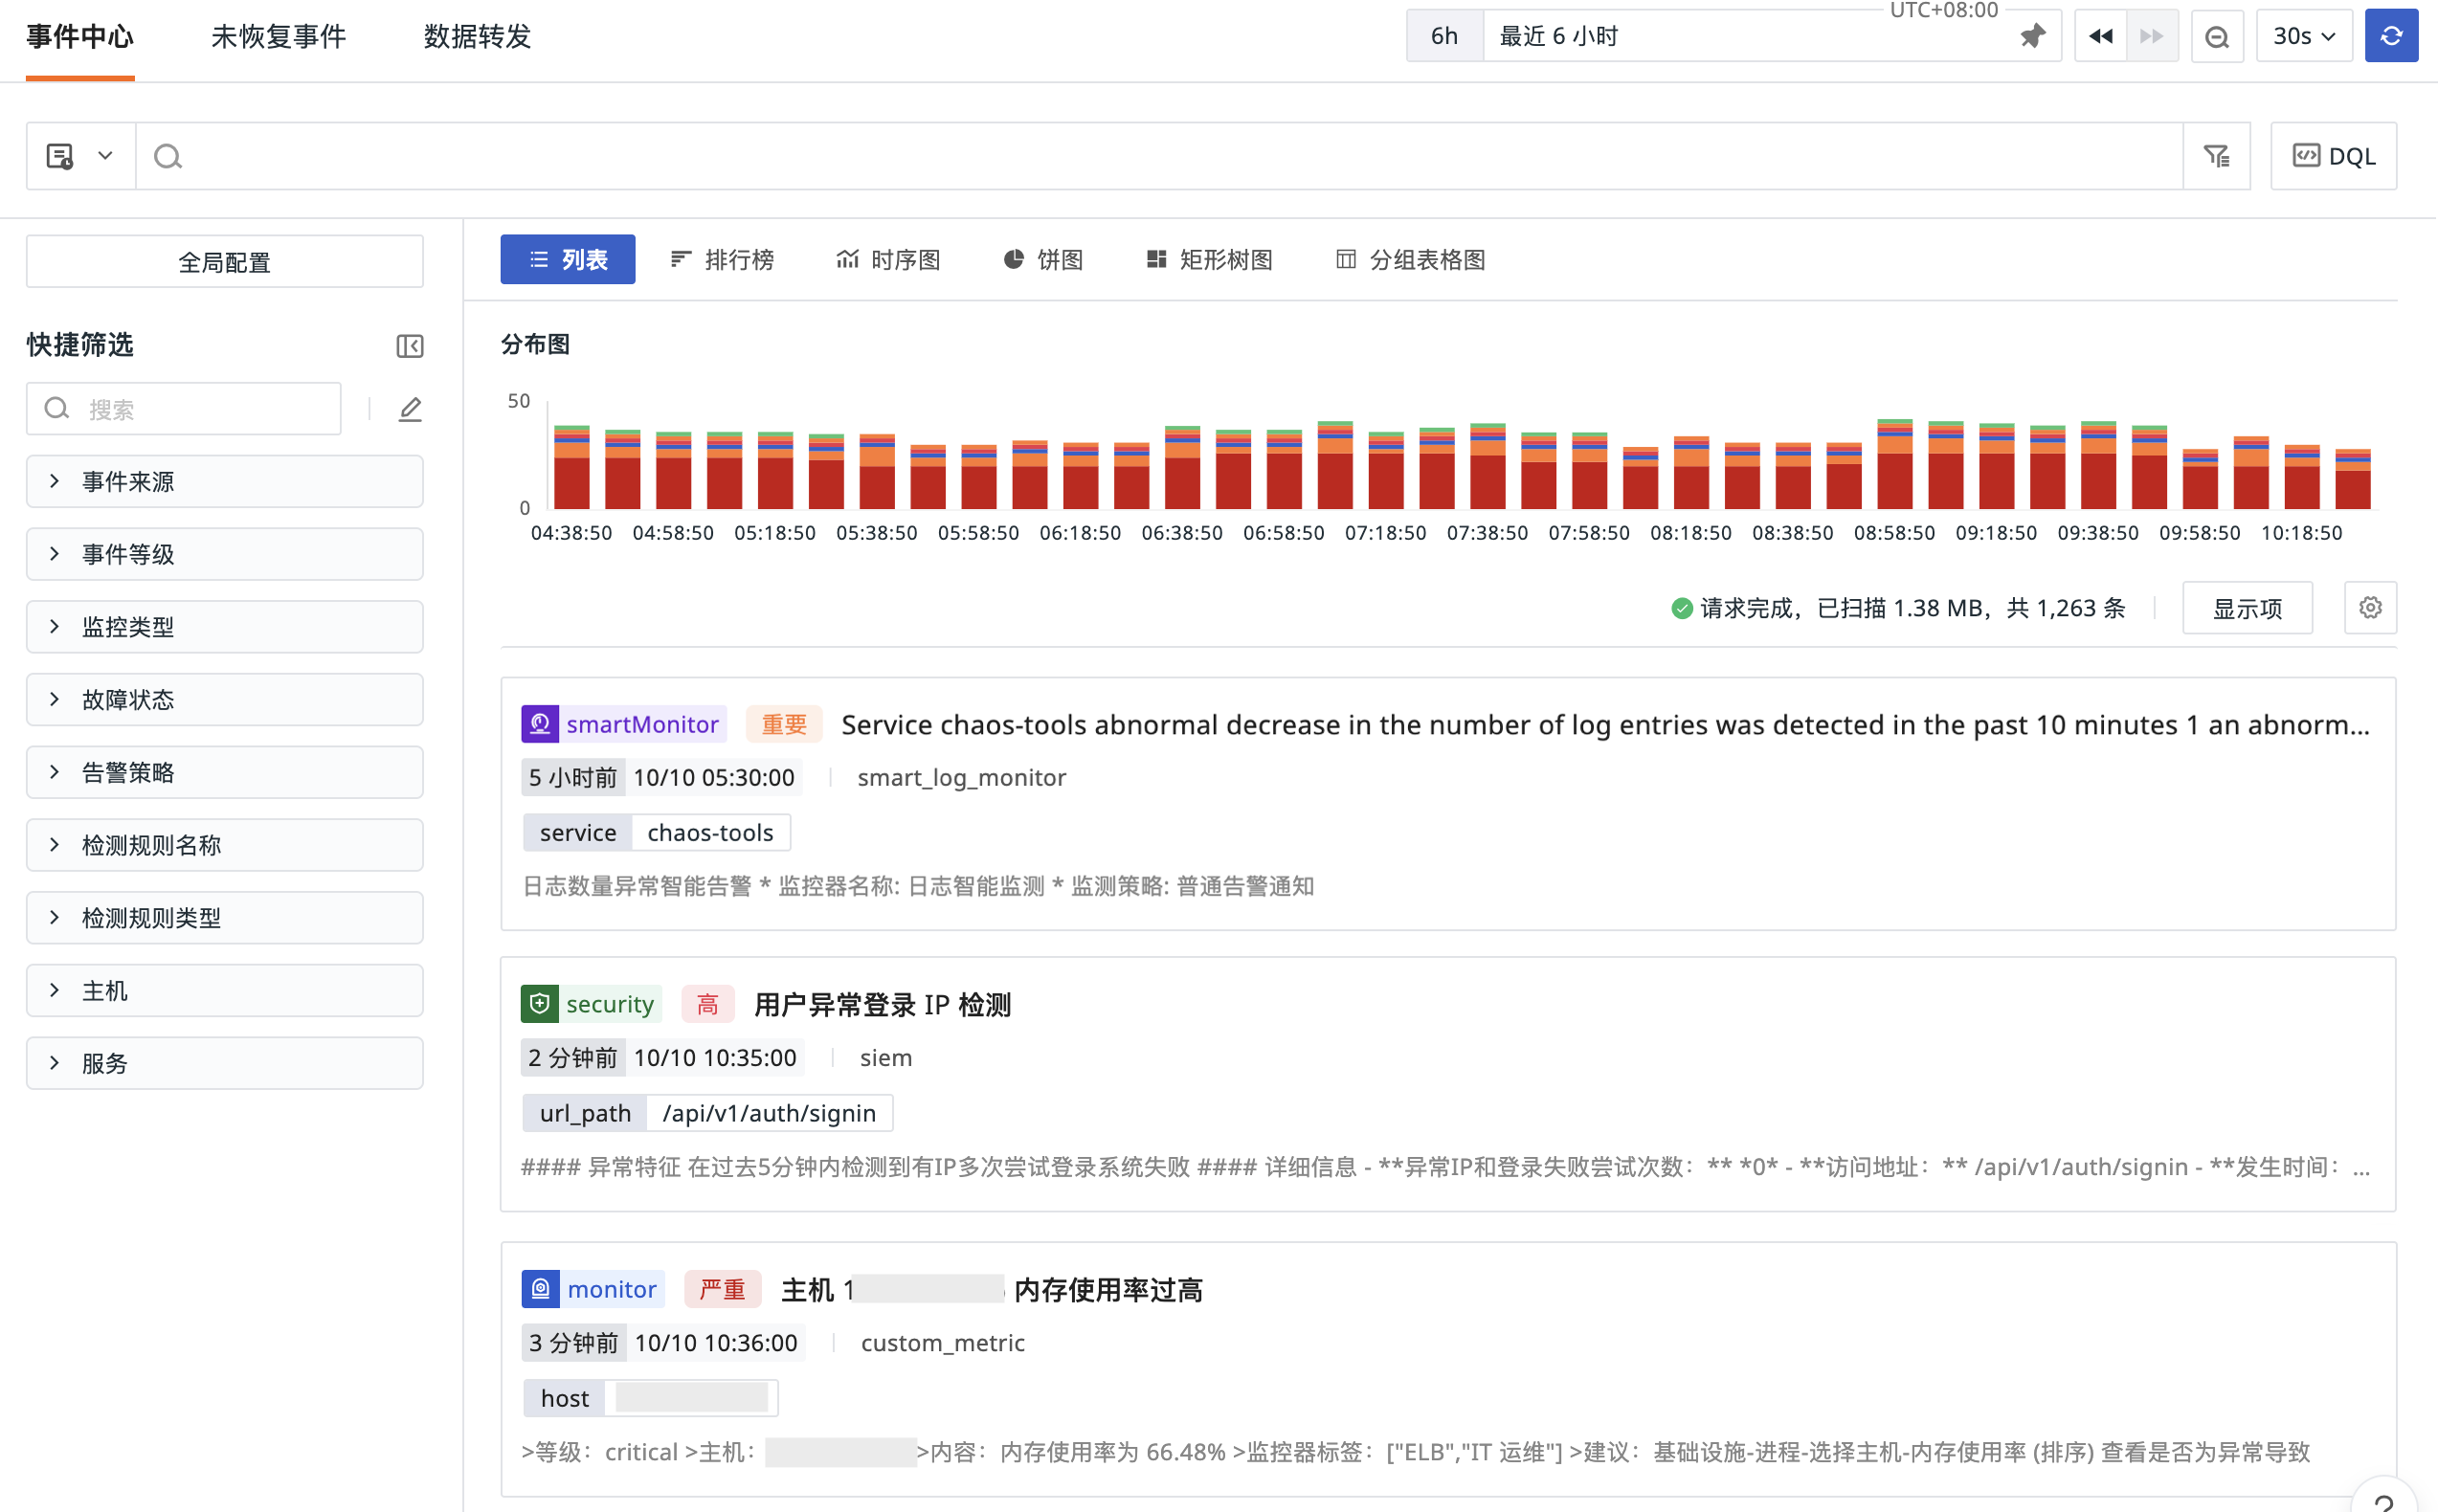2438x1512 pixels.
Task: Click the blue refresh icon button
Action: pyautogui.click(x=2390, y=36)
